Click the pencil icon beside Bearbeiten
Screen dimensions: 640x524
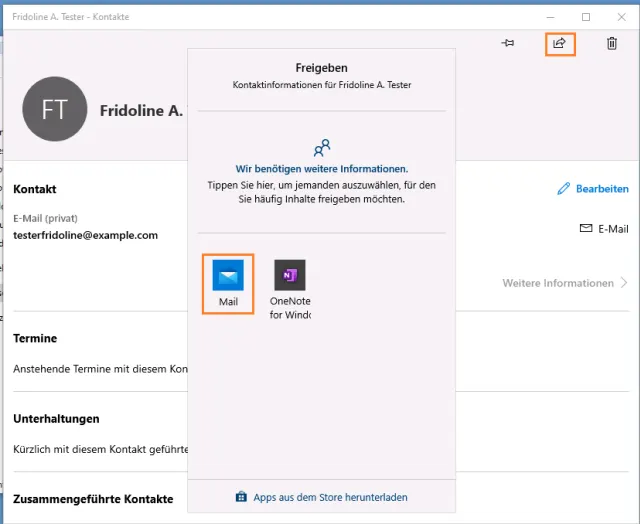563,188
